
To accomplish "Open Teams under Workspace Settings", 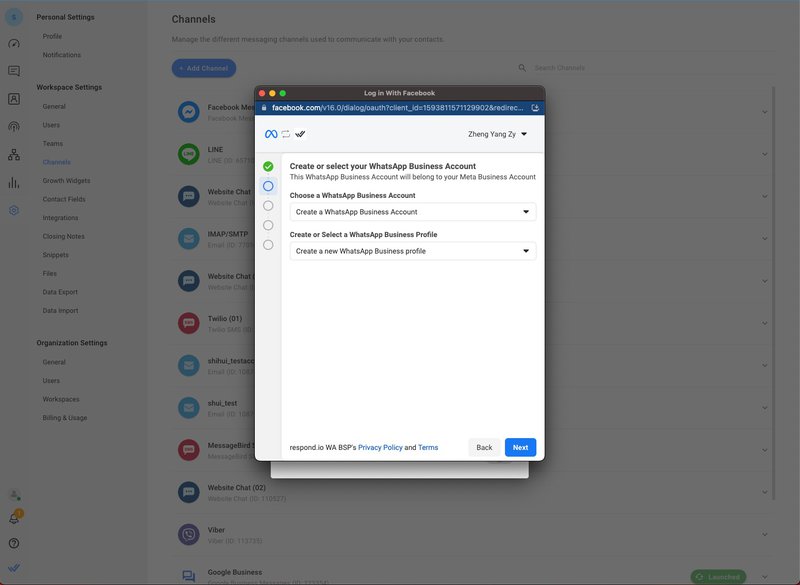I will tap(53, 144).
